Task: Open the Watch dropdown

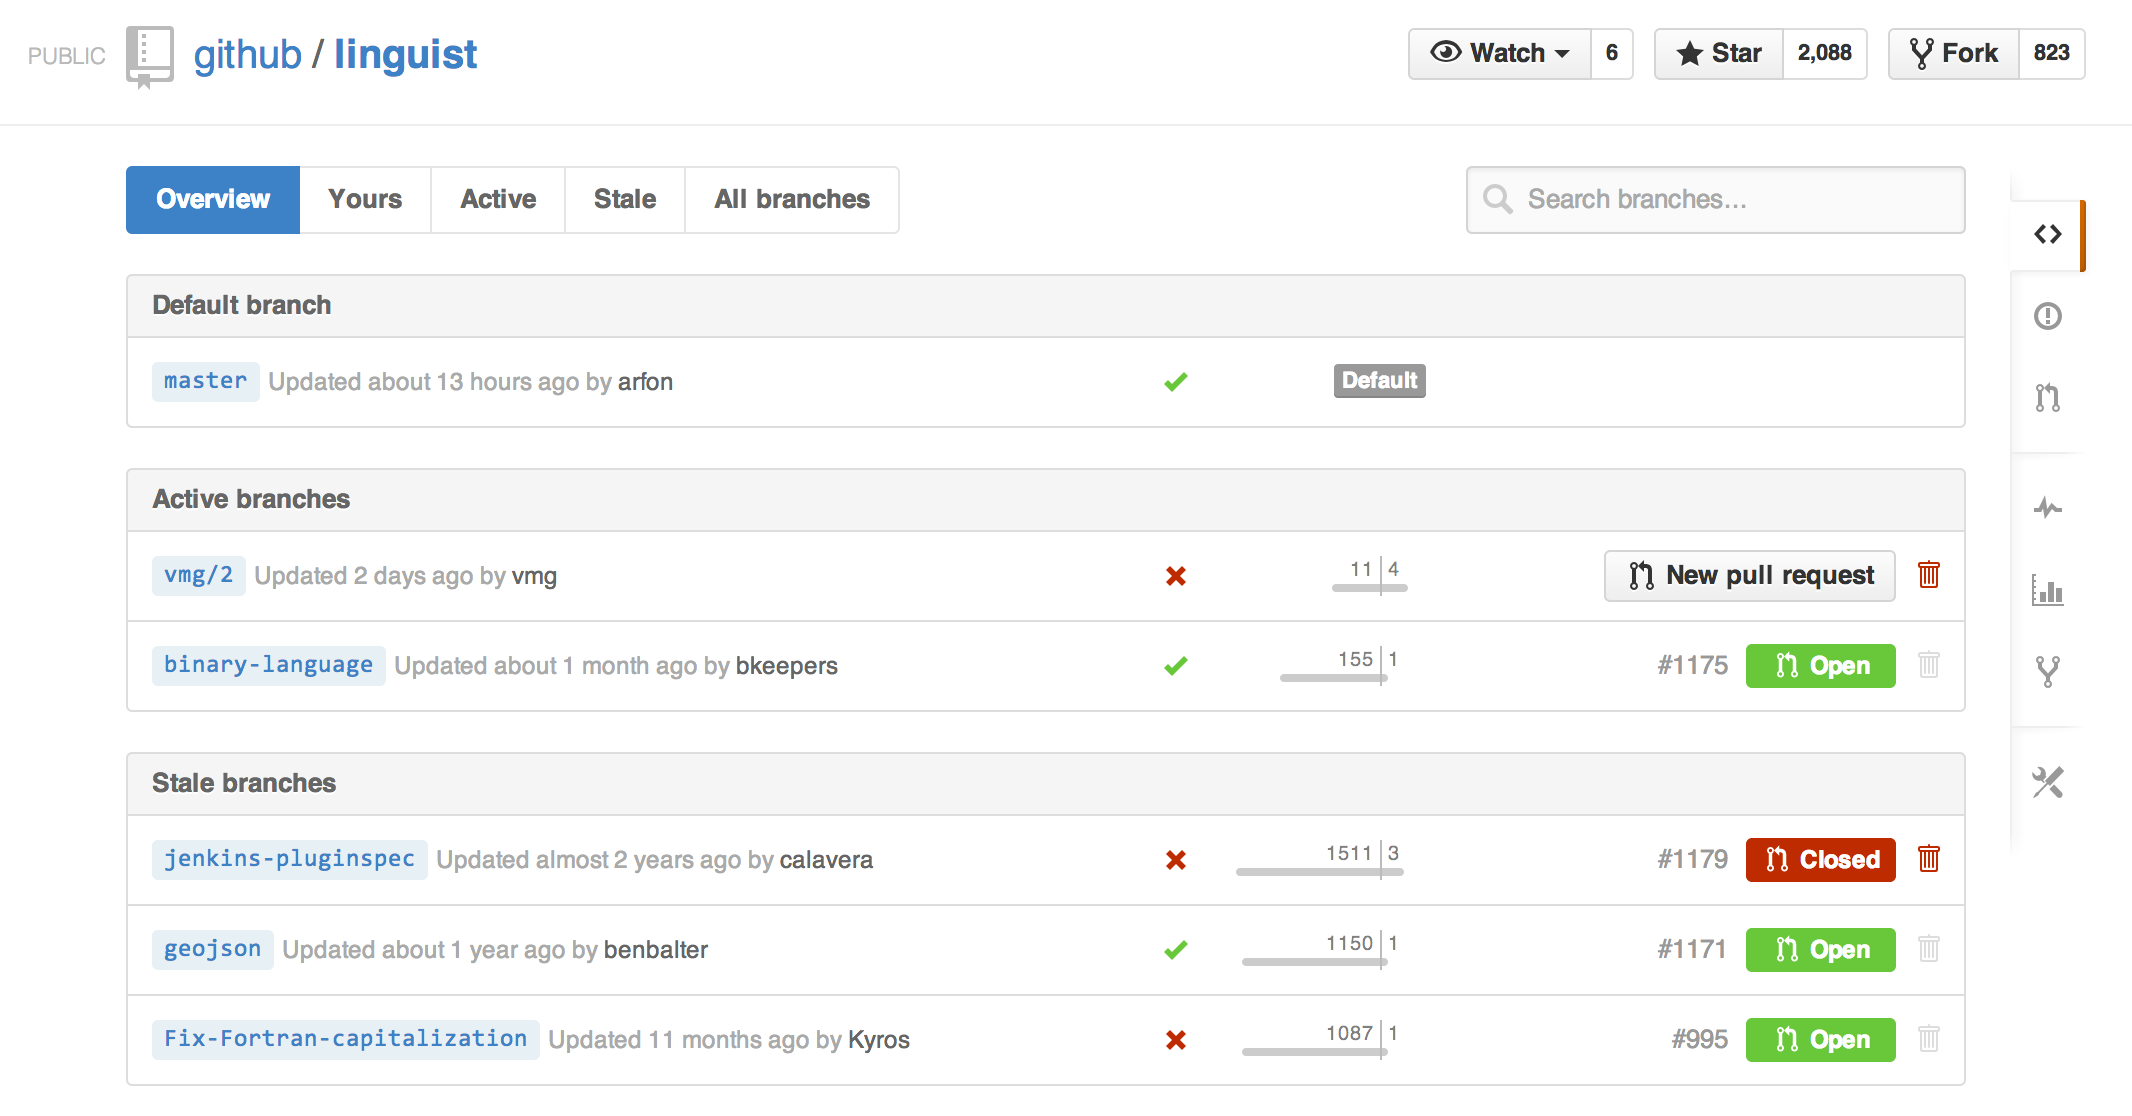Action: click(x=1500, y=53)
